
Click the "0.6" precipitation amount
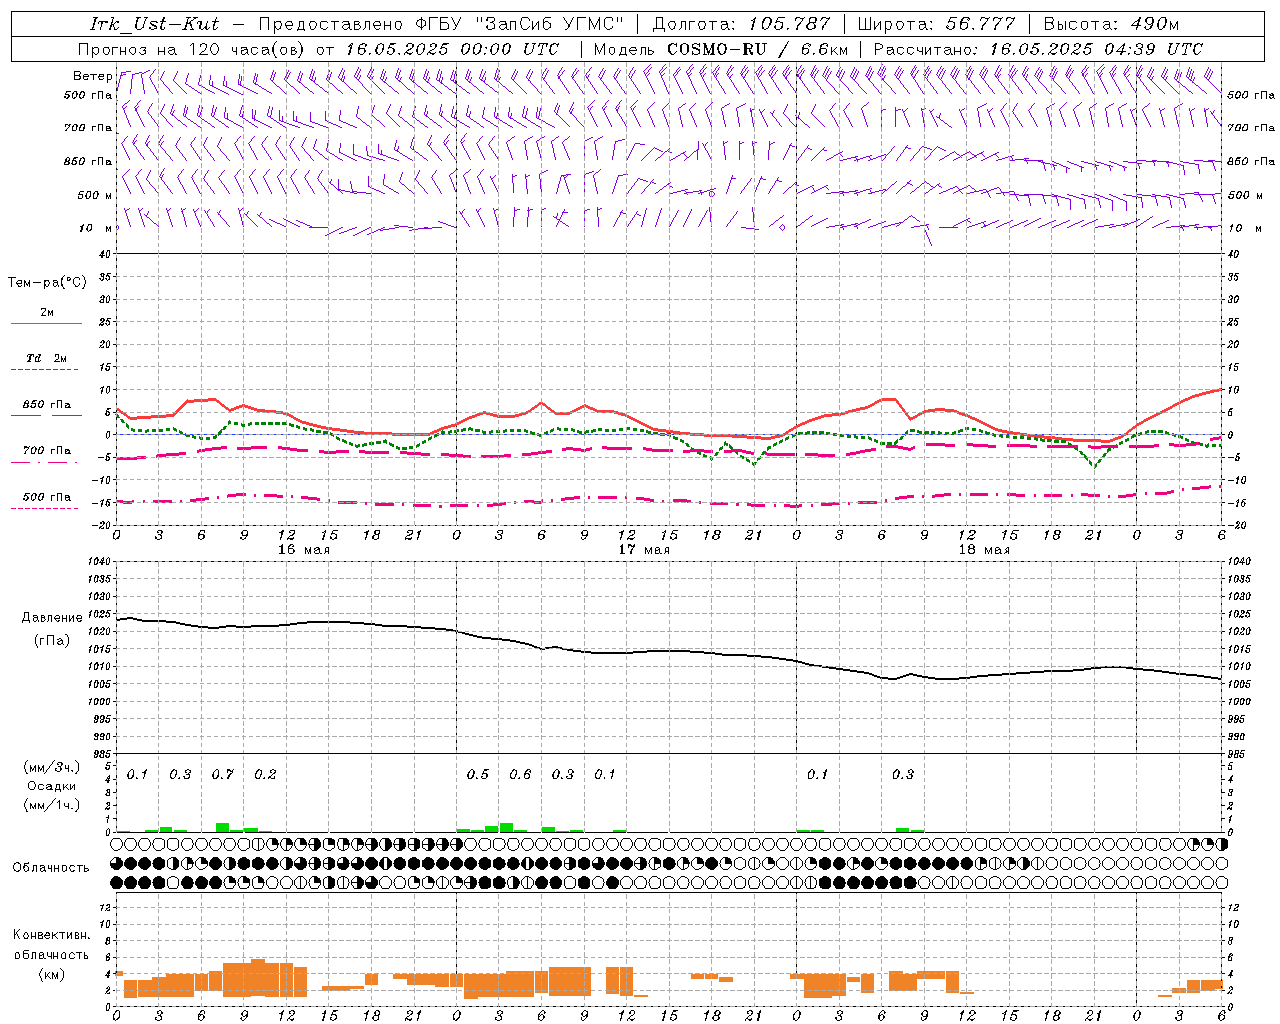[x=520, y=774]
